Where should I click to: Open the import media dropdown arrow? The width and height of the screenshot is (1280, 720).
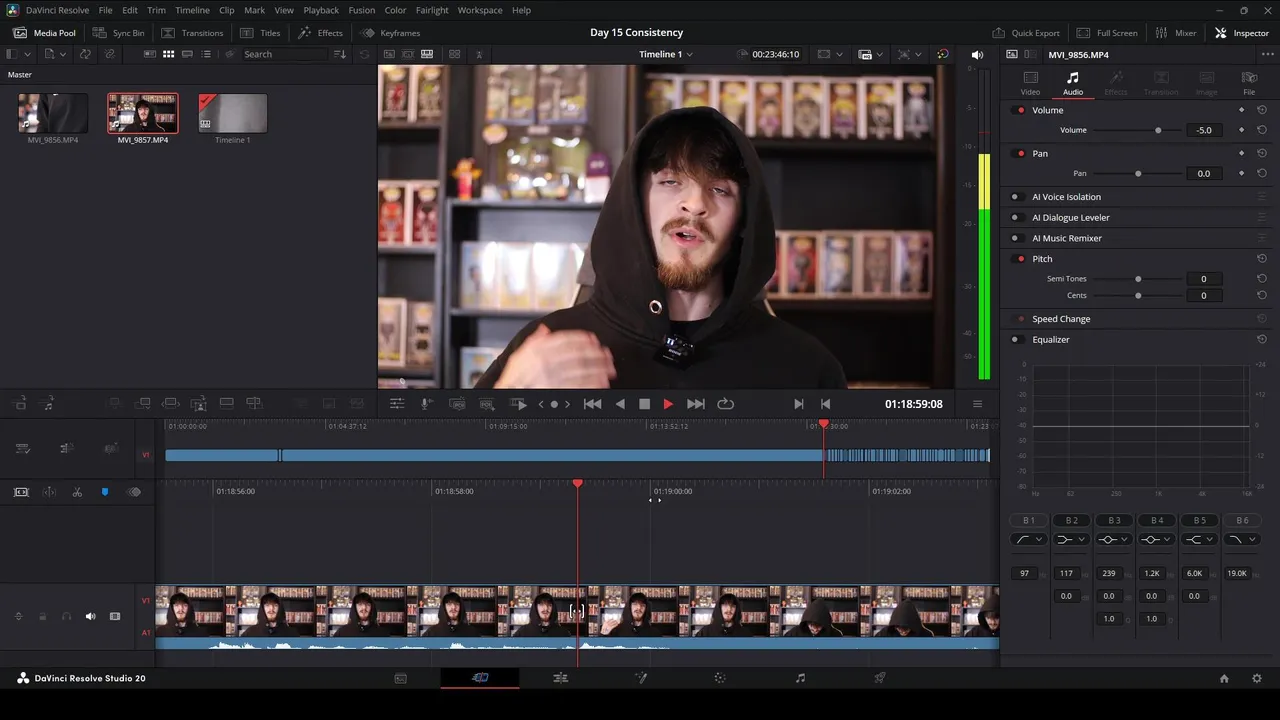62,54
